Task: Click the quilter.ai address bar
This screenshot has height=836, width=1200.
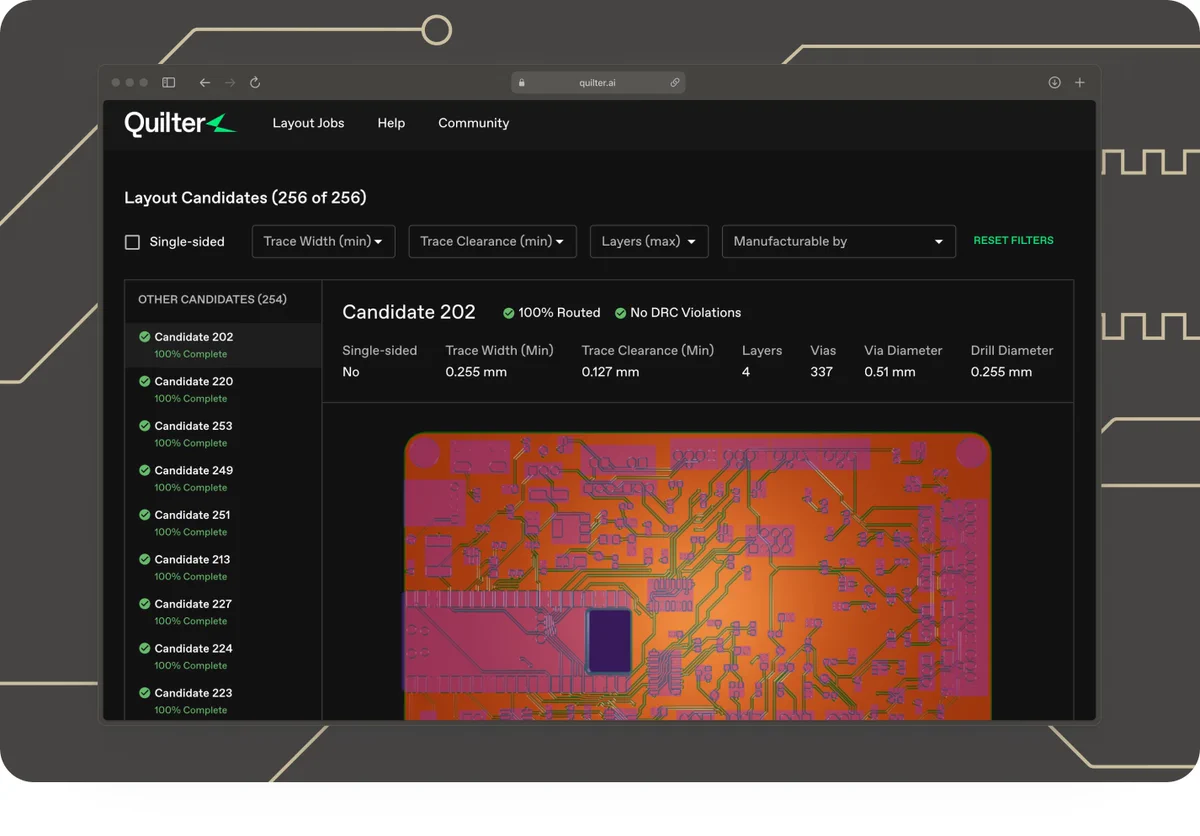Action: coord(598,83)
